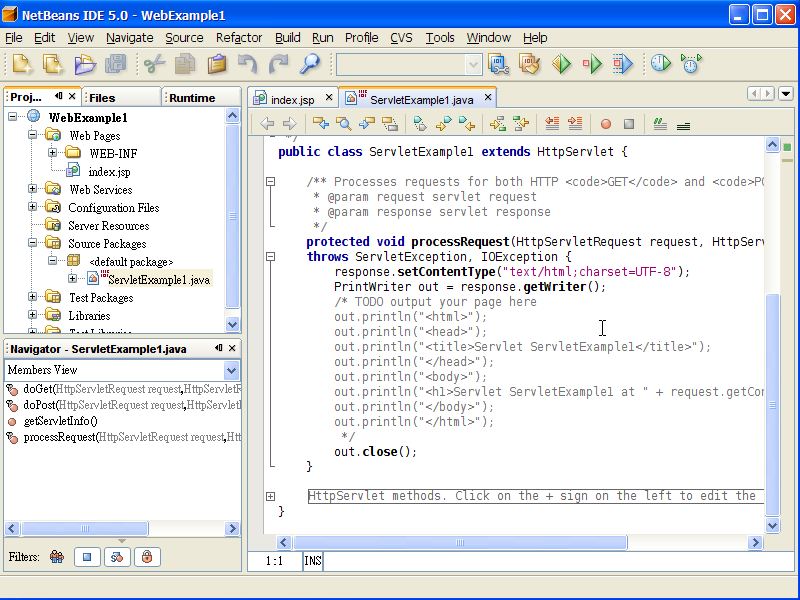This screenshot has width=800, height=600.
Task: Collapse the Source Packages node
Action: tap(32, 243)
